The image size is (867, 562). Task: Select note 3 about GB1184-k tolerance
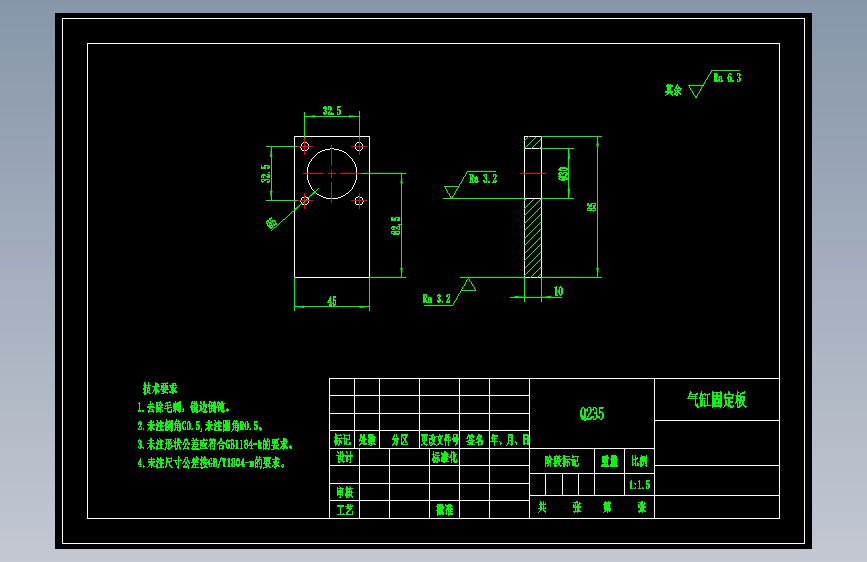(215, 444)
